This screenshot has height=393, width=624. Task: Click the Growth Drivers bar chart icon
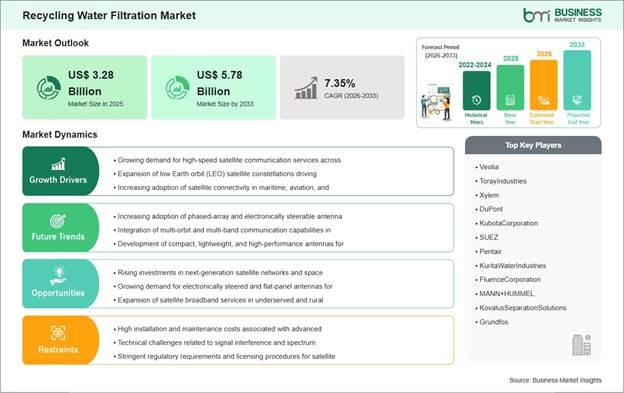[x=58, y=164]
